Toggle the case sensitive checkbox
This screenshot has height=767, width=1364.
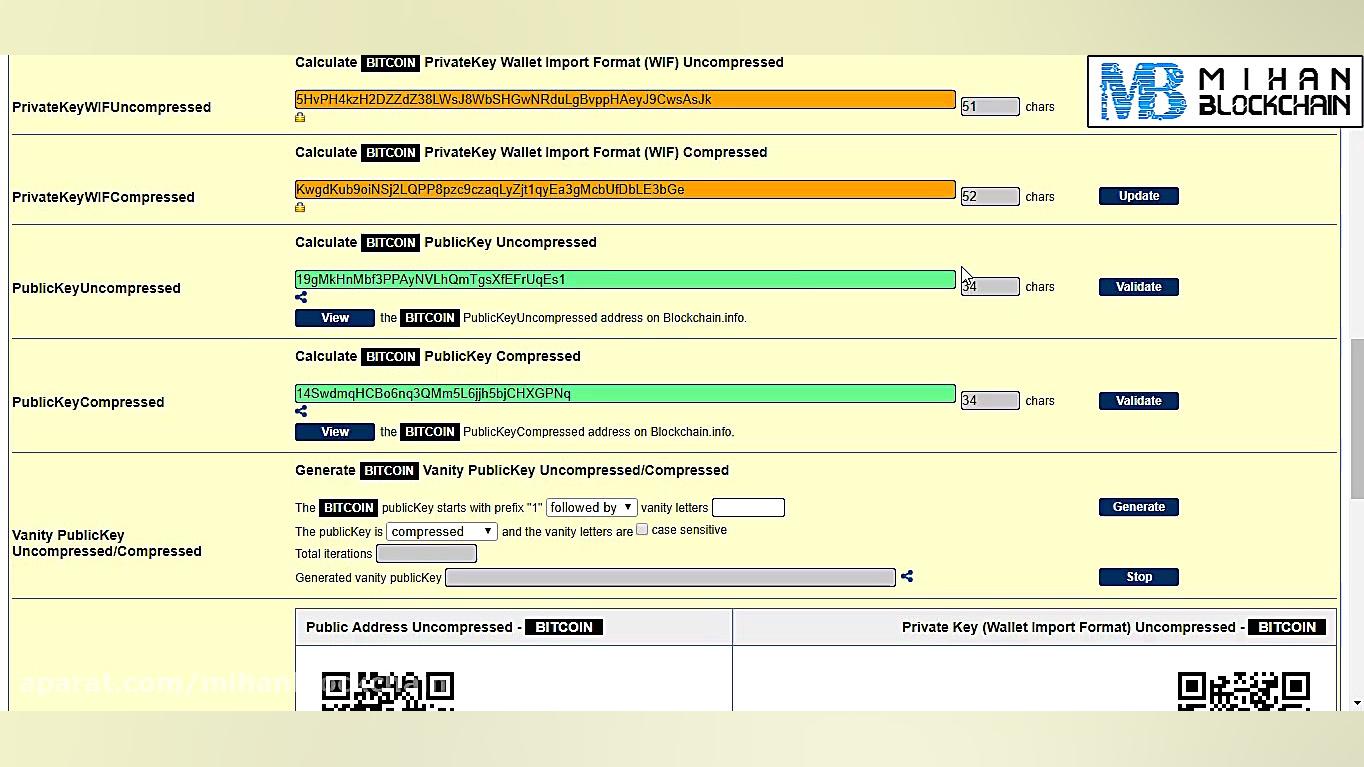pos(642,530)
